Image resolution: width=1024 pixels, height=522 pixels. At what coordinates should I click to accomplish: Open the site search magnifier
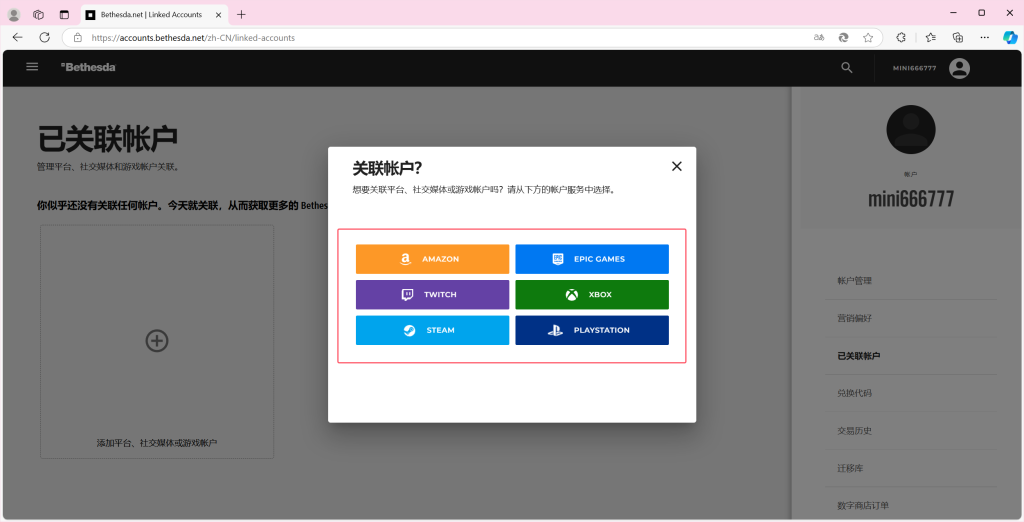click(x=847, y=67)
